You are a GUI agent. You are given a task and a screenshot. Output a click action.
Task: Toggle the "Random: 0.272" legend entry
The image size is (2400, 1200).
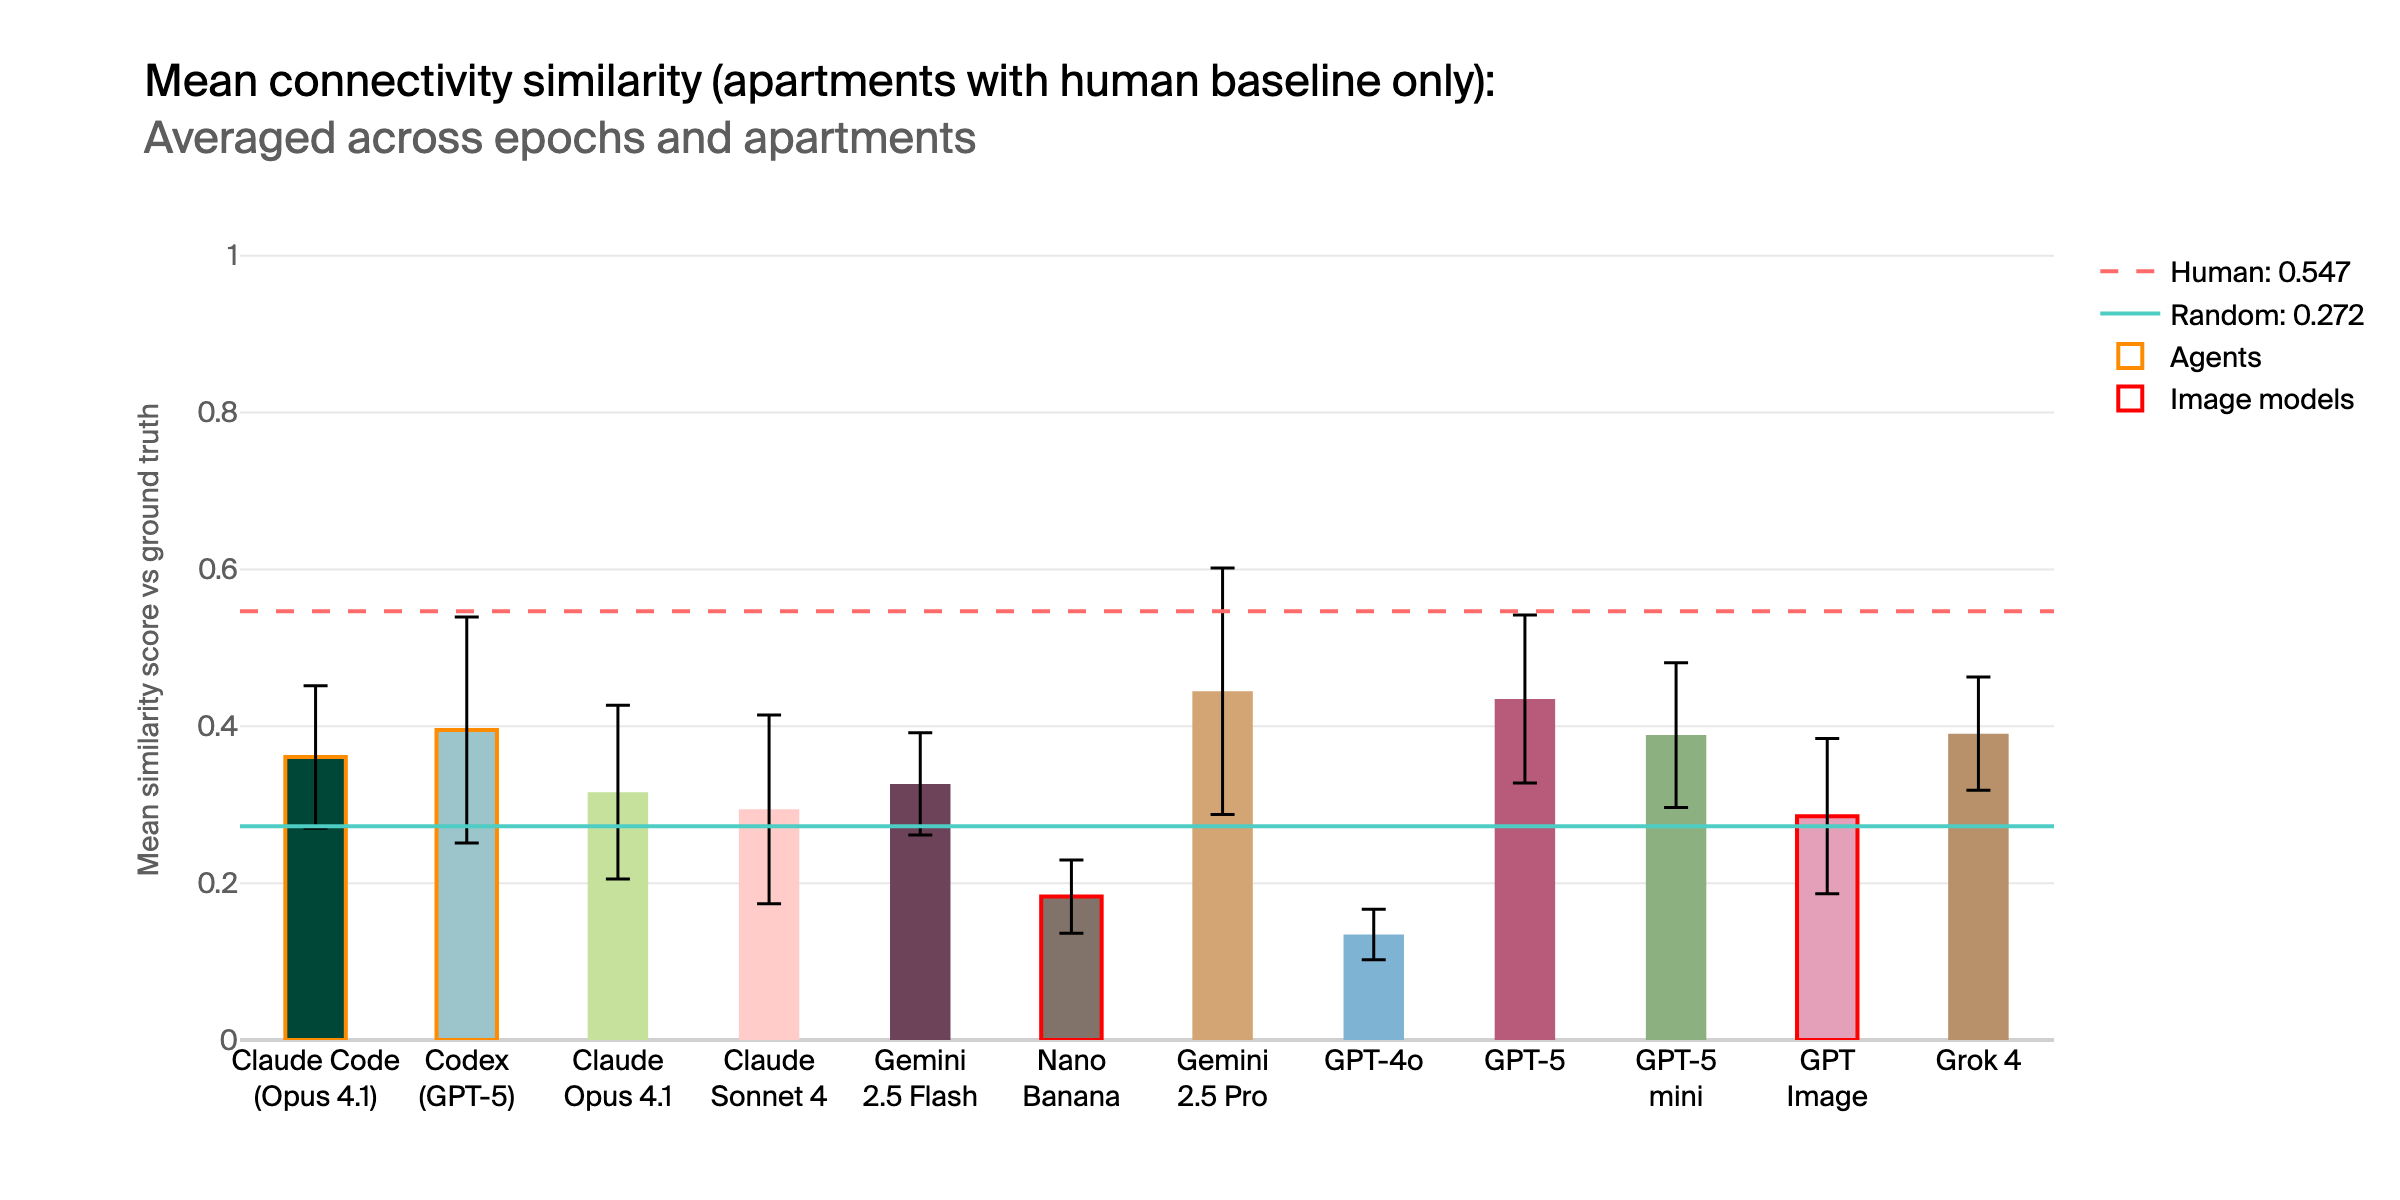2266,315
